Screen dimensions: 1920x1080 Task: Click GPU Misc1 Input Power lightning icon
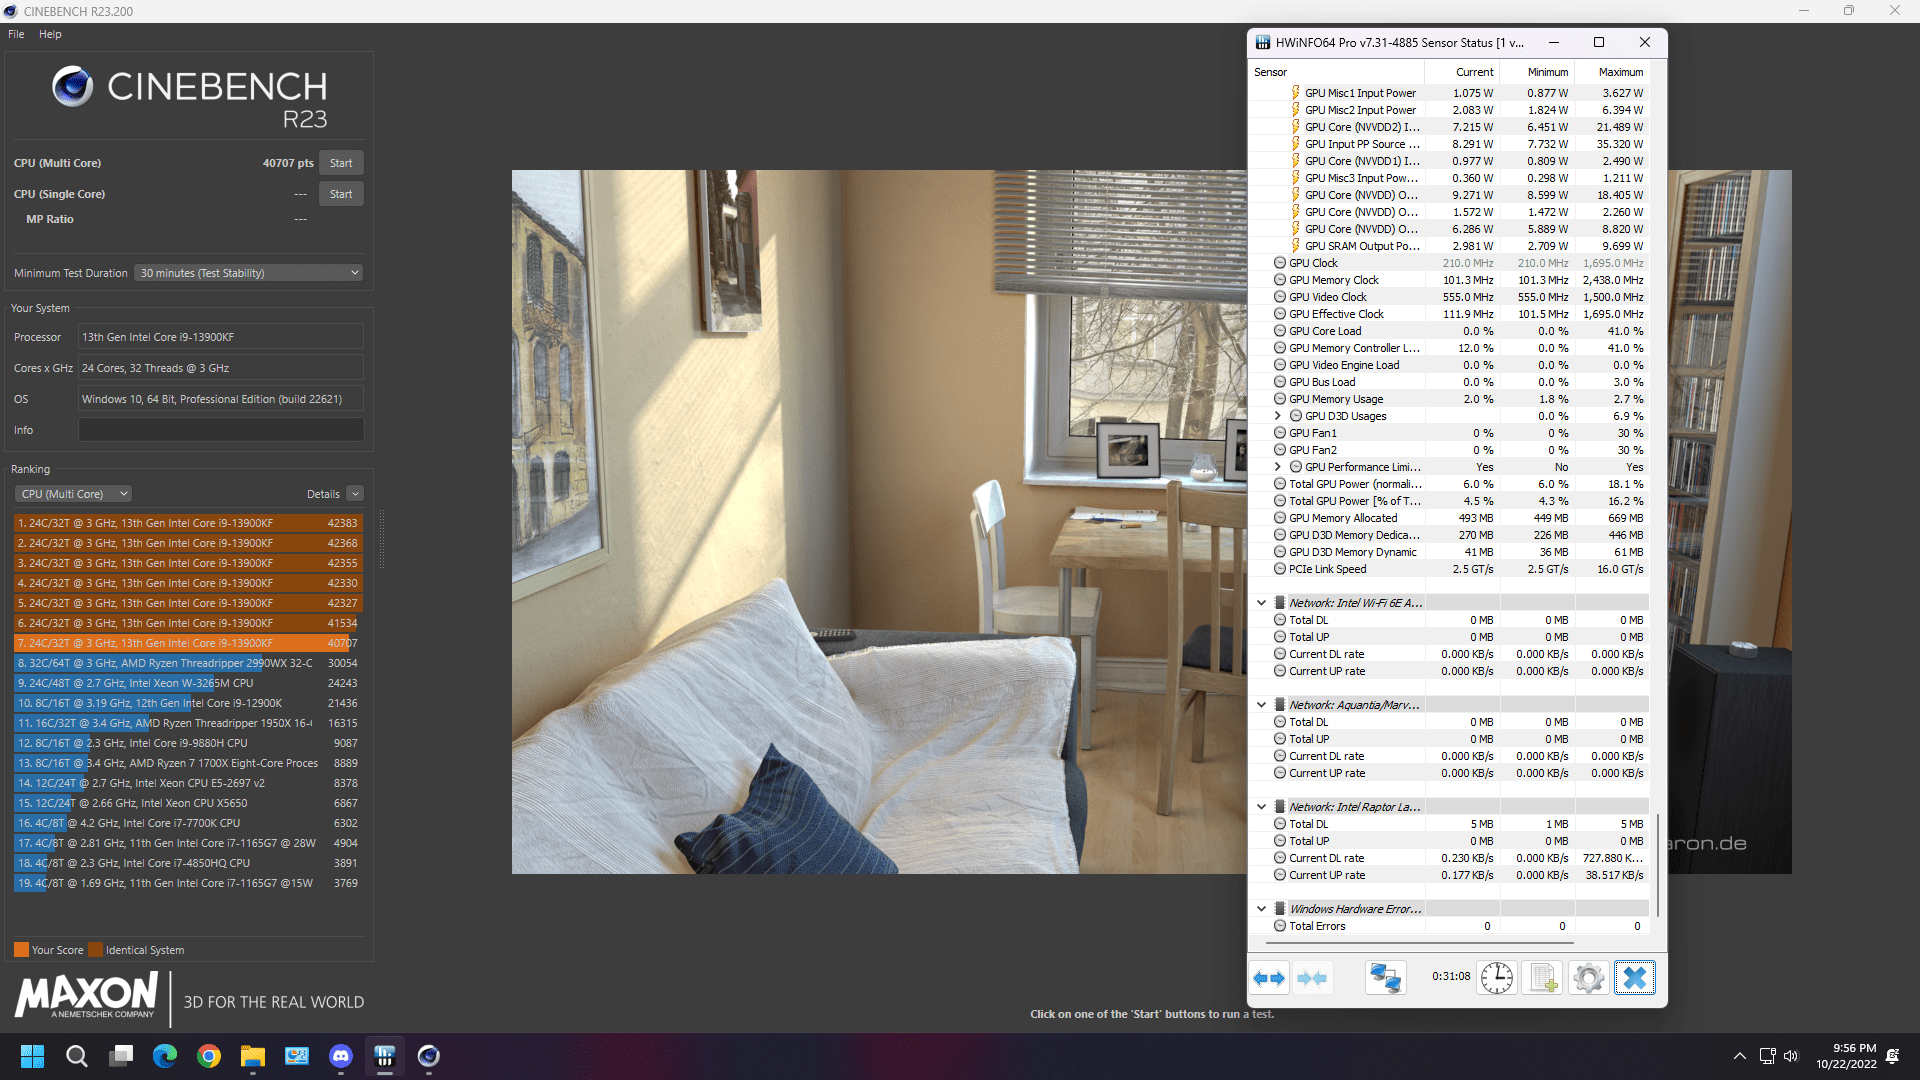coord(1295,93)
